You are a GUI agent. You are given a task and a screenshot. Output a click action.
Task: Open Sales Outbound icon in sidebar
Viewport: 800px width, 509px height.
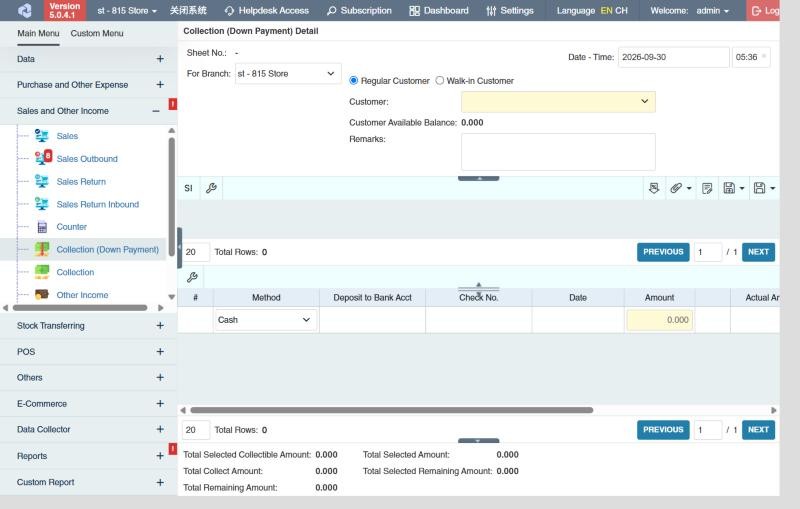(43, 158)
